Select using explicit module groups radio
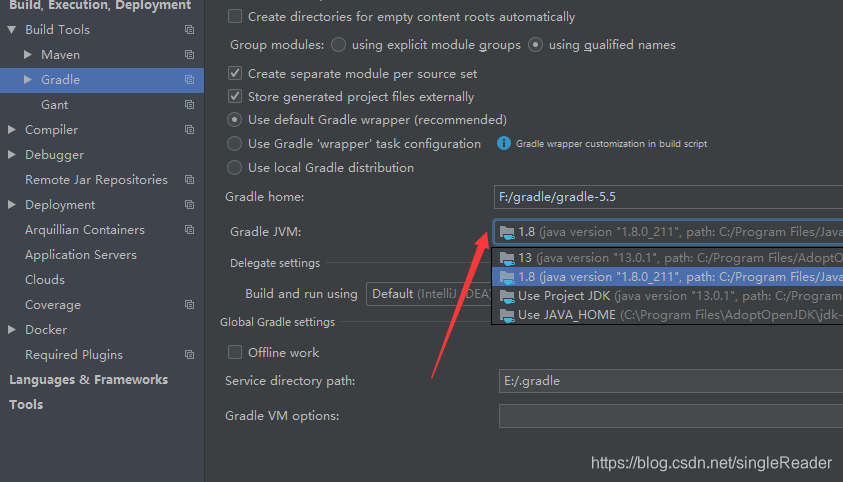 [x=338, y=45]
